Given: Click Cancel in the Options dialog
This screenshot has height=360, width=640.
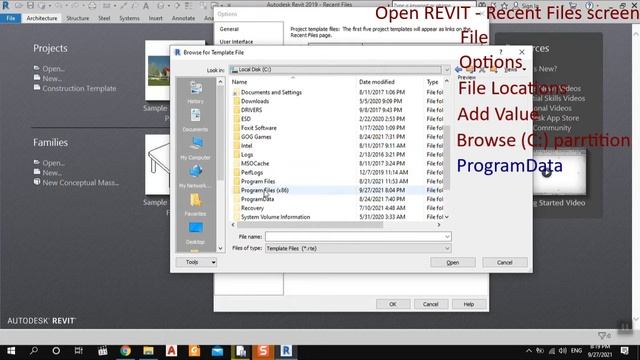Looking at the screenshot, I should (x=430, y=304).
